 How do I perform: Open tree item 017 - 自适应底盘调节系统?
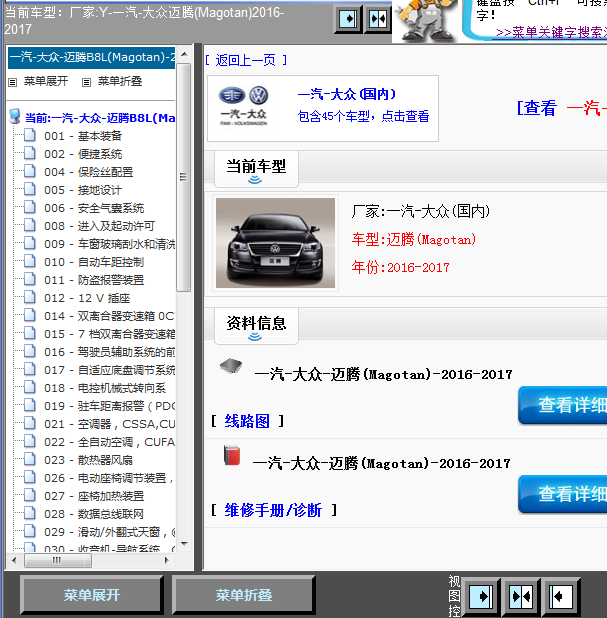click(110, 370)
